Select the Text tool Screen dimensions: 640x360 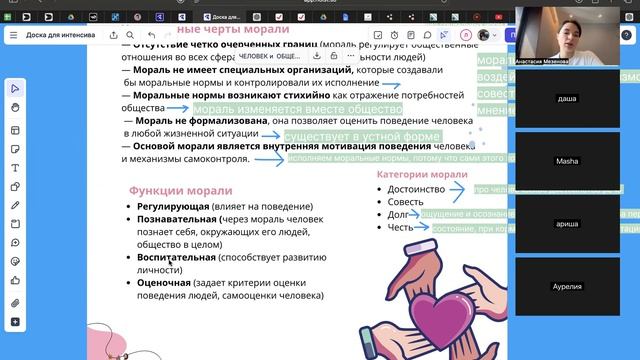15,168
